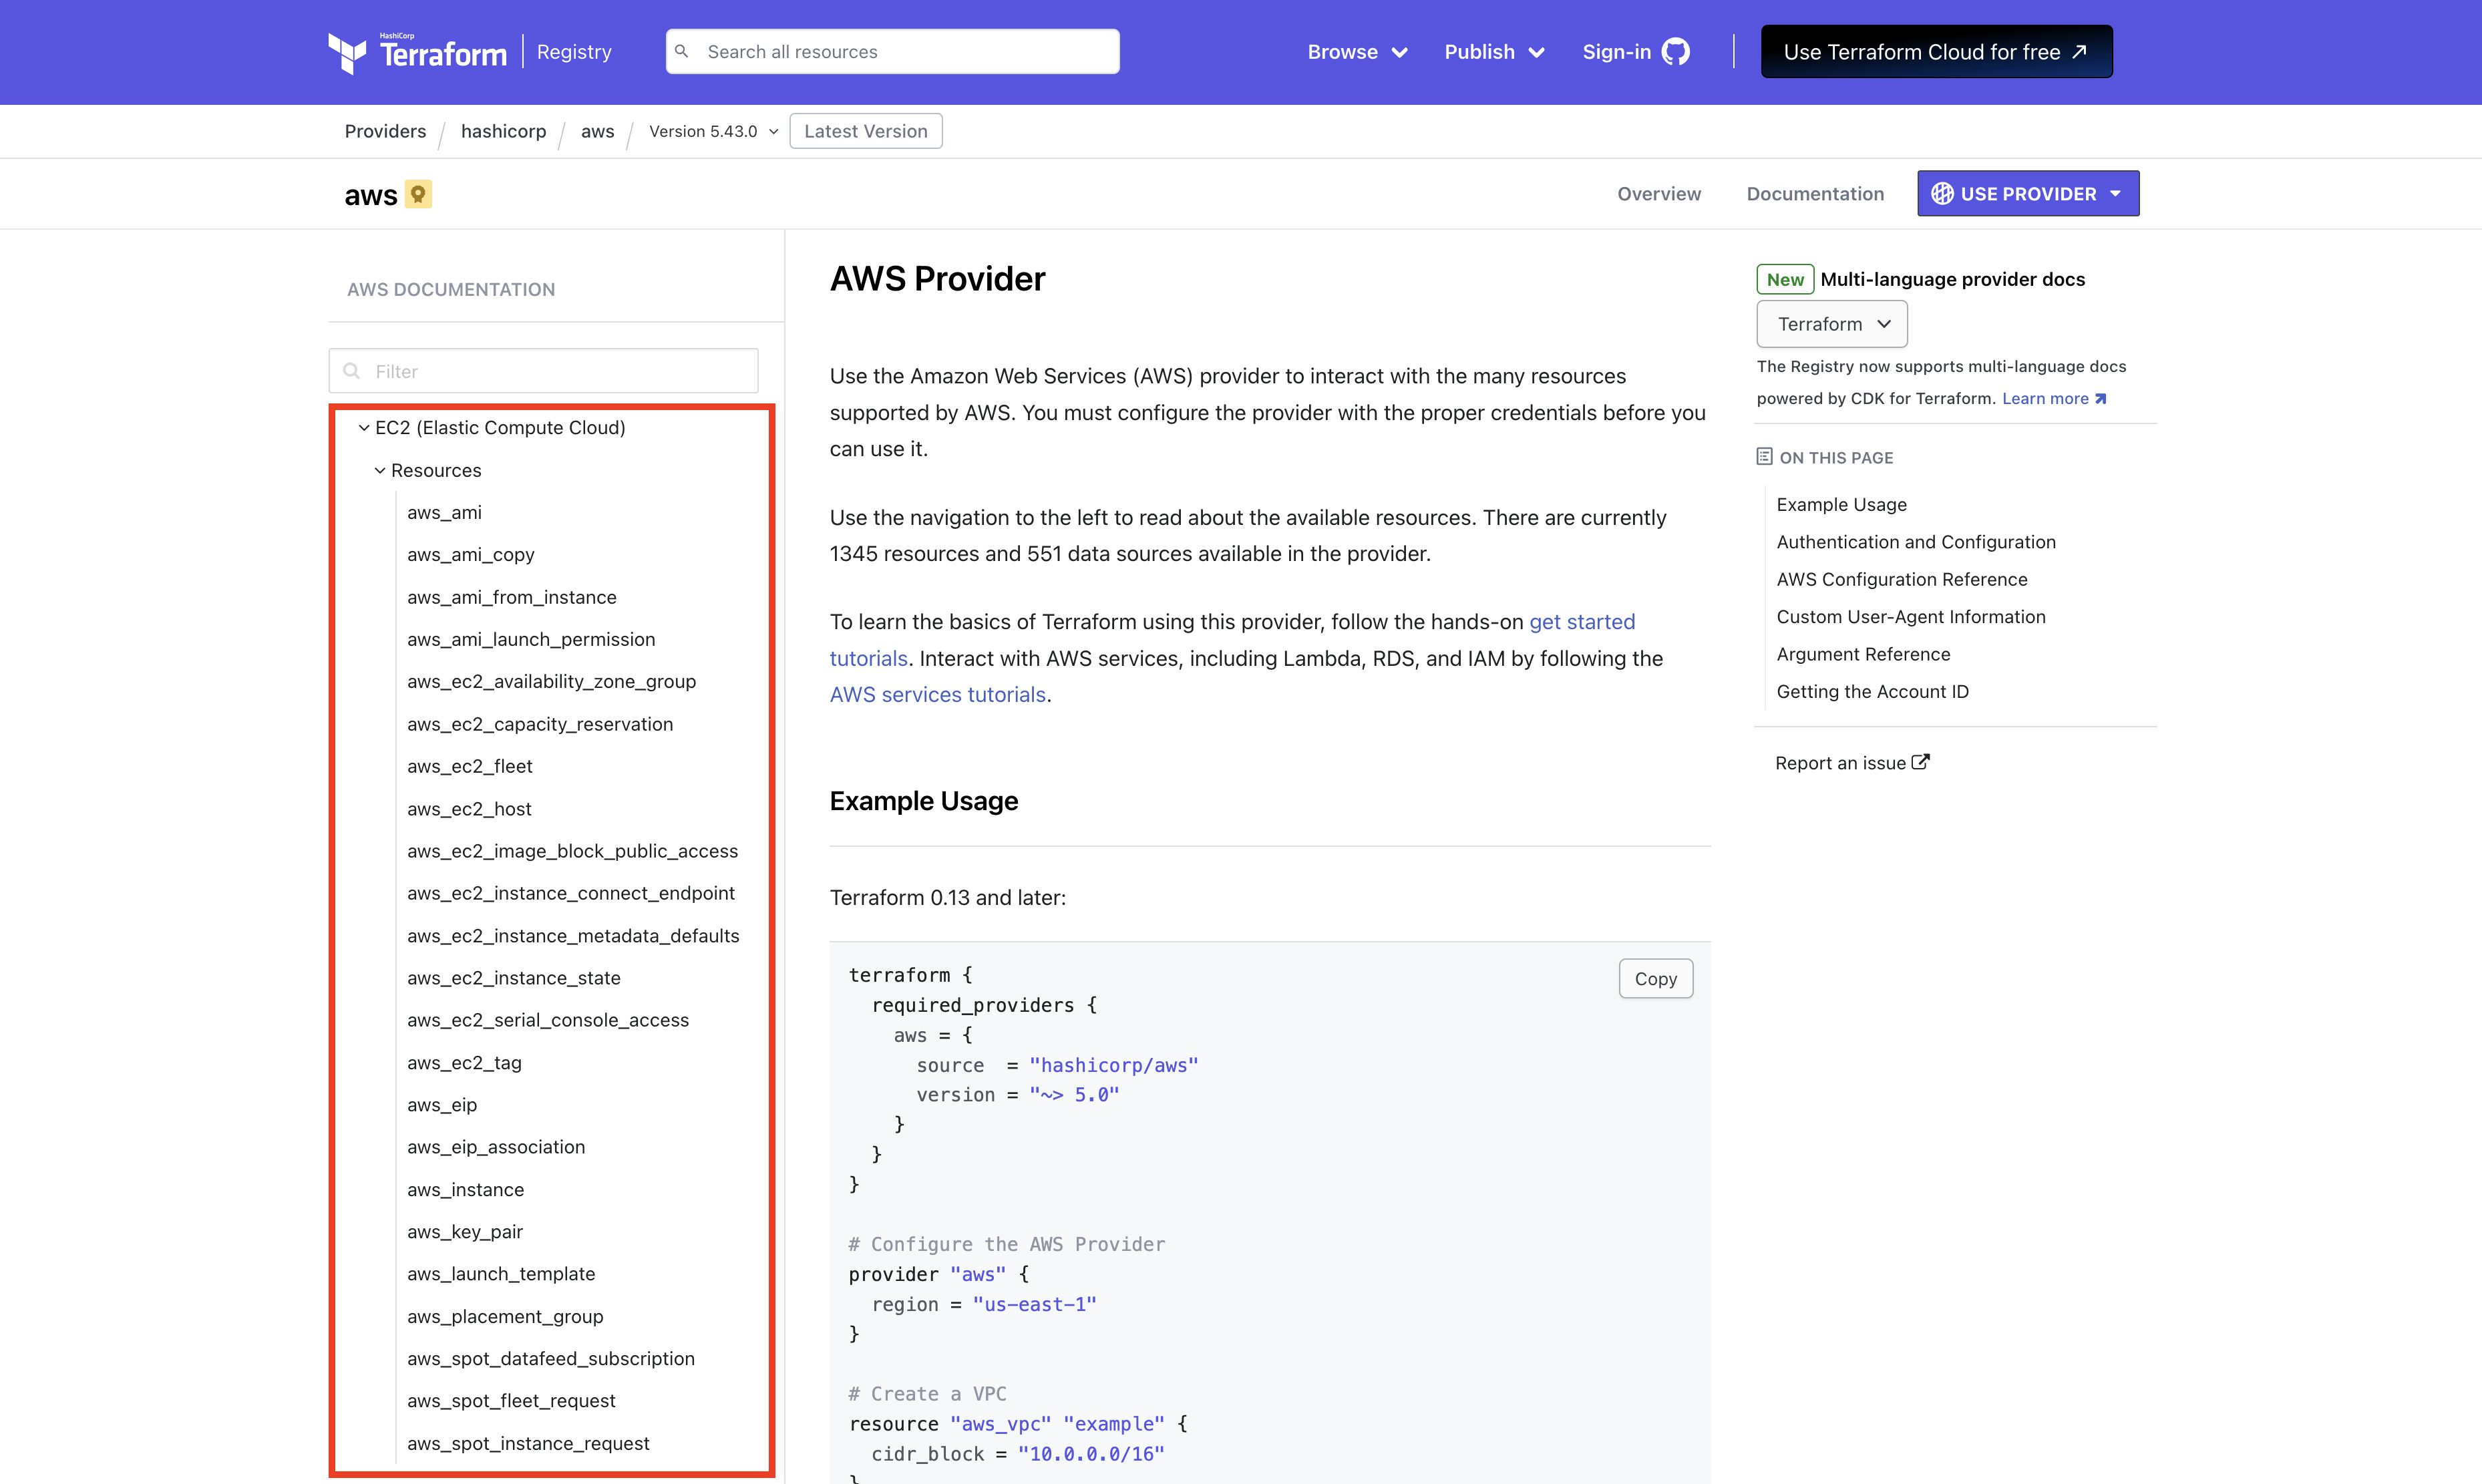Click the search magnifier icon in header
2482x1484 pixels.
[x=682, y=51]
